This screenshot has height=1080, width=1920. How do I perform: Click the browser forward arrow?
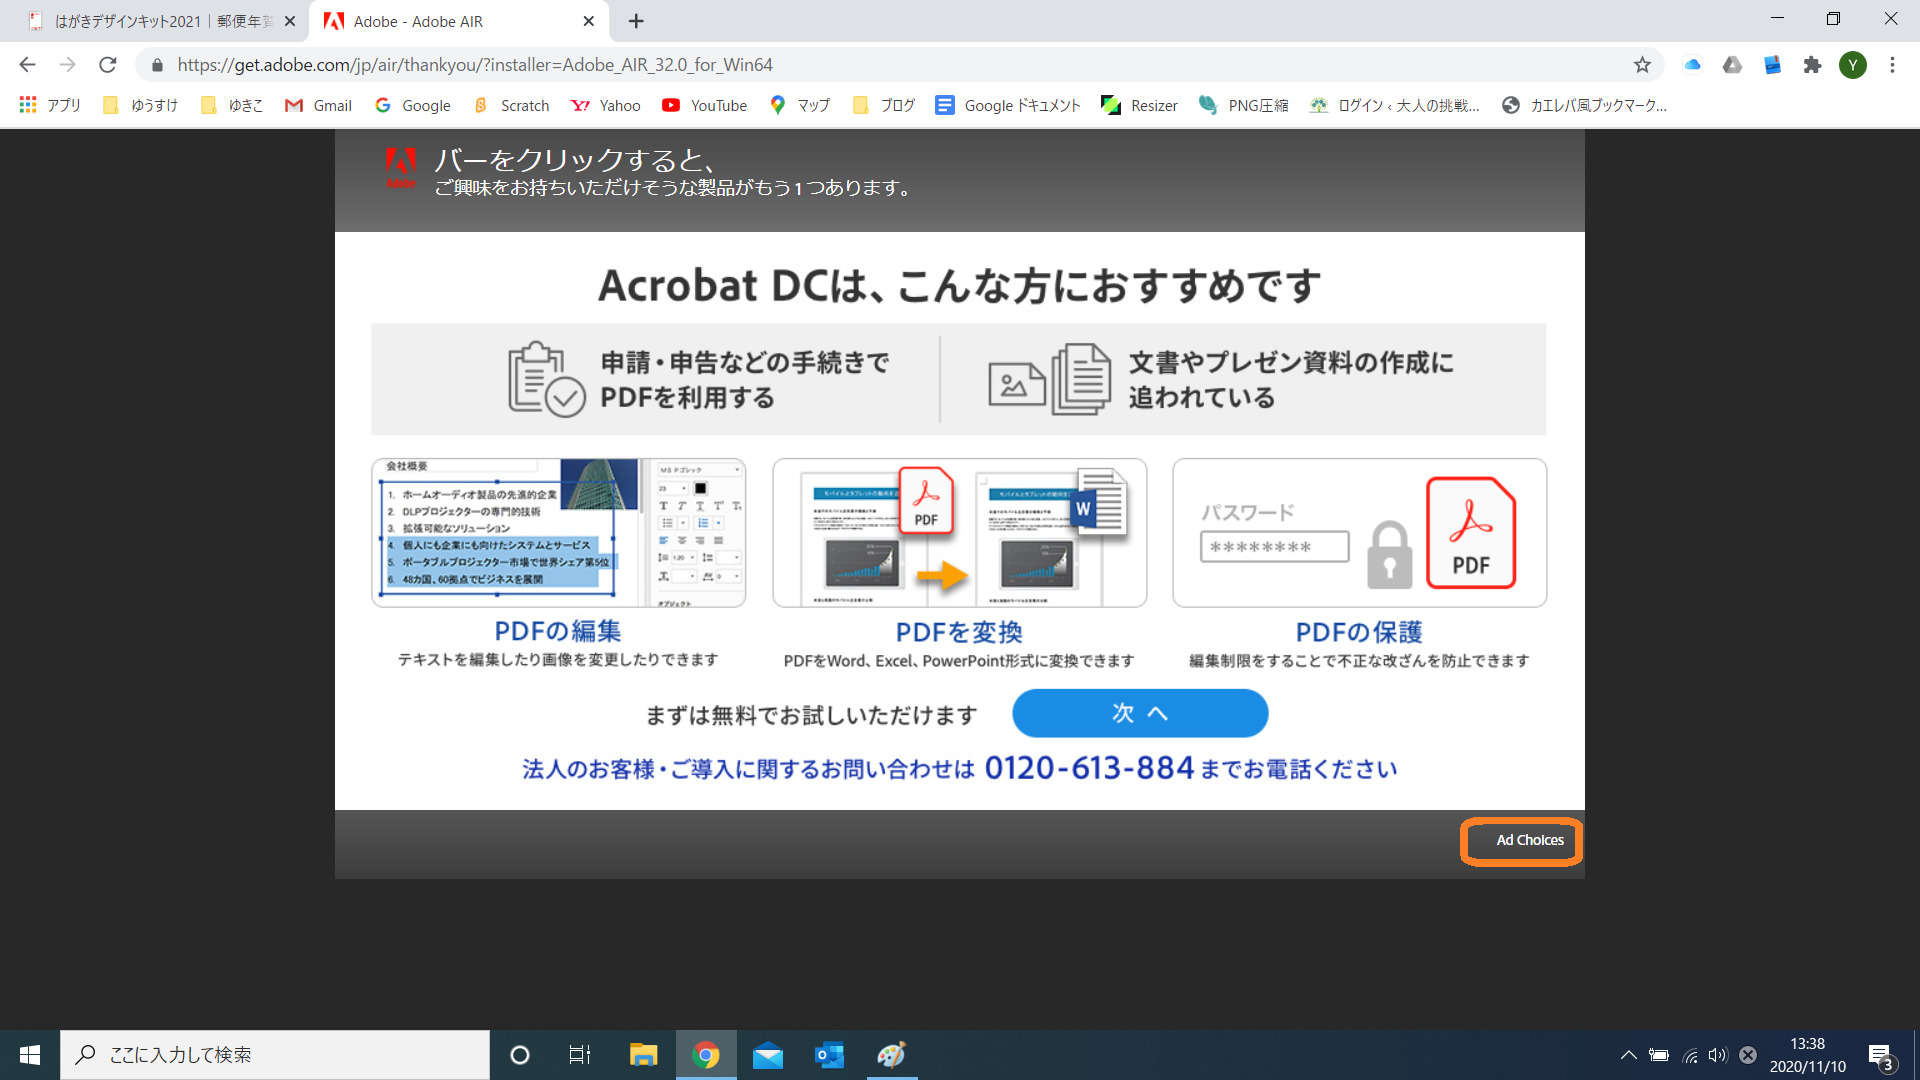tap(67, 65)
